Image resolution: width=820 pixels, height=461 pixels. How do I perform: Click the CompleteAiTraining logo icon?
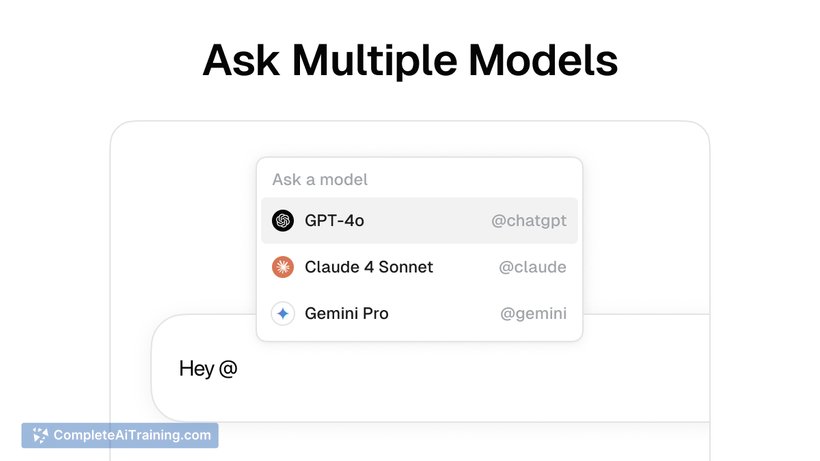[x=40, y=435]
